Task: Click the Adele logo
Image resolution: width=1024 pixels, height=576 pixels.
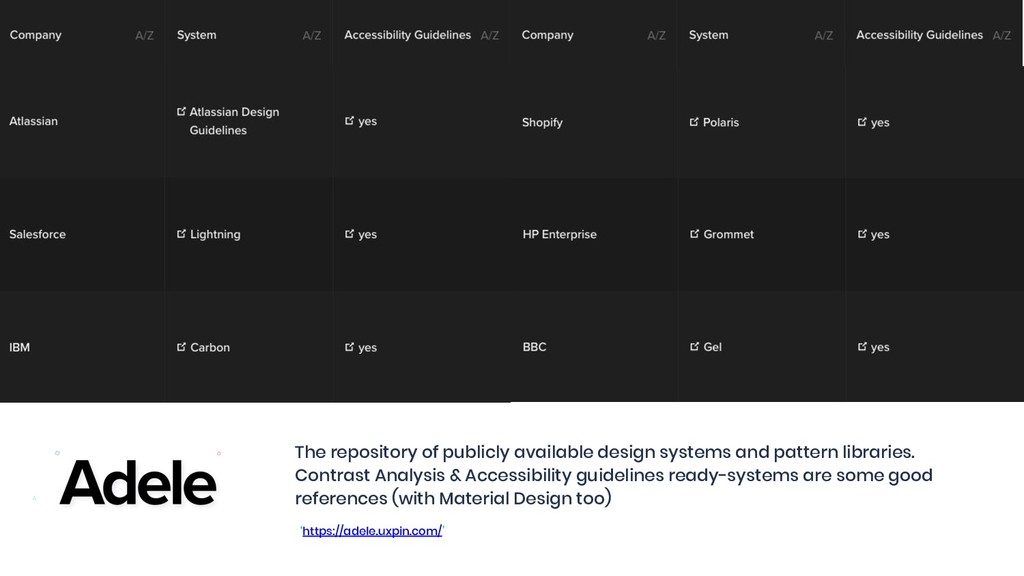Action: pyautogui.click(x=138, y=483)
